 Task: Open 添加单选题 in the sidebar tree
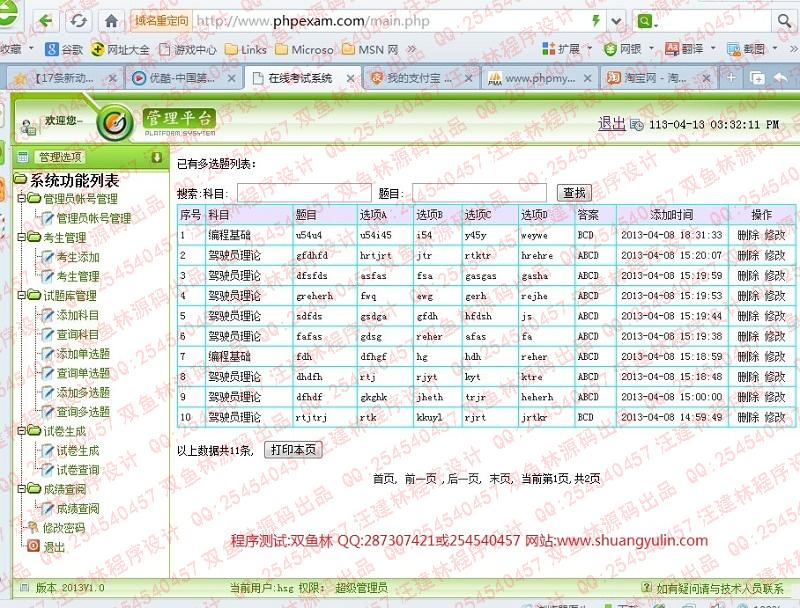tap(83, 353)
